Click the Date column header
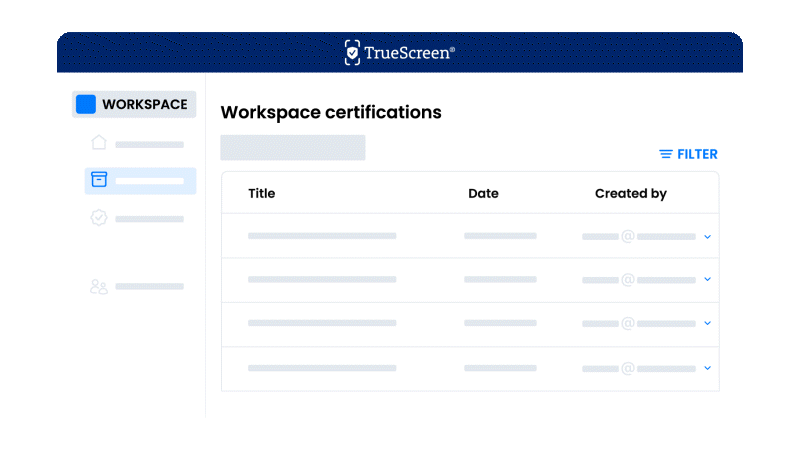Screen dimensions: 800x450 (x=483, y=193)
